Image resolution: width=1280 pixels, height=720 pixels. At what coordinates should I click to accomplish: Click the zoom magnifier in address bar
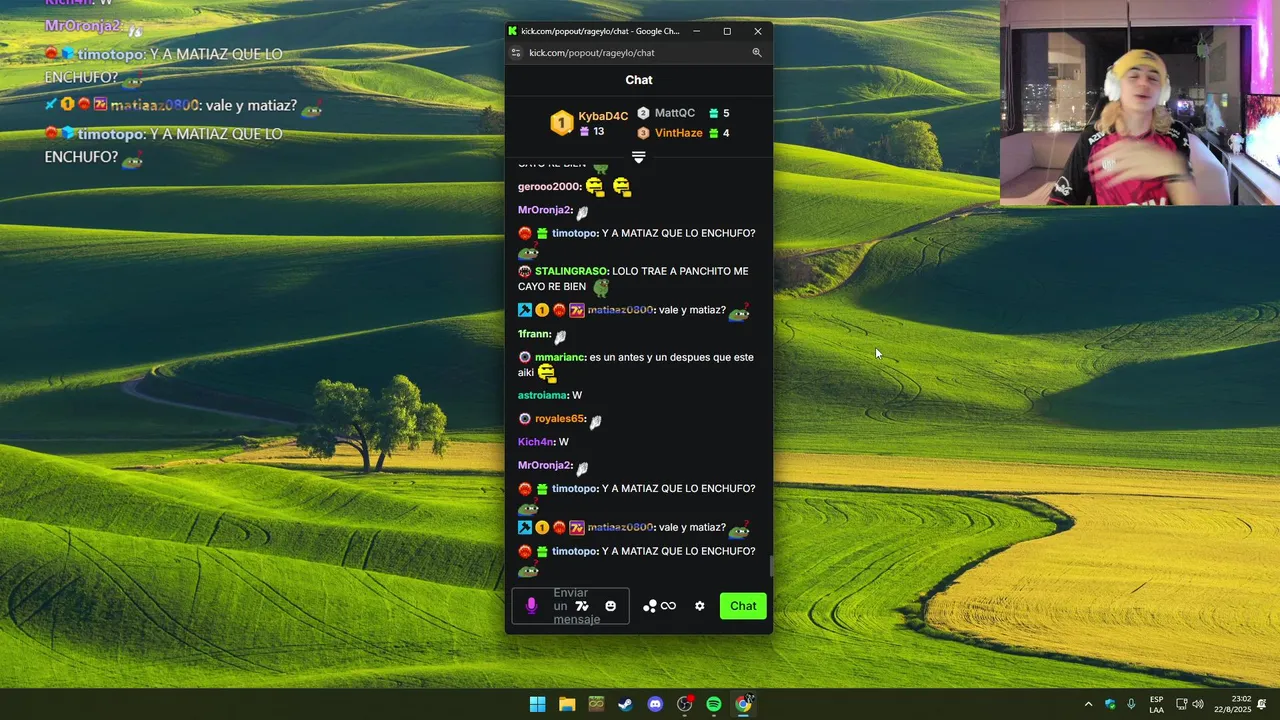tap(757, 53)
